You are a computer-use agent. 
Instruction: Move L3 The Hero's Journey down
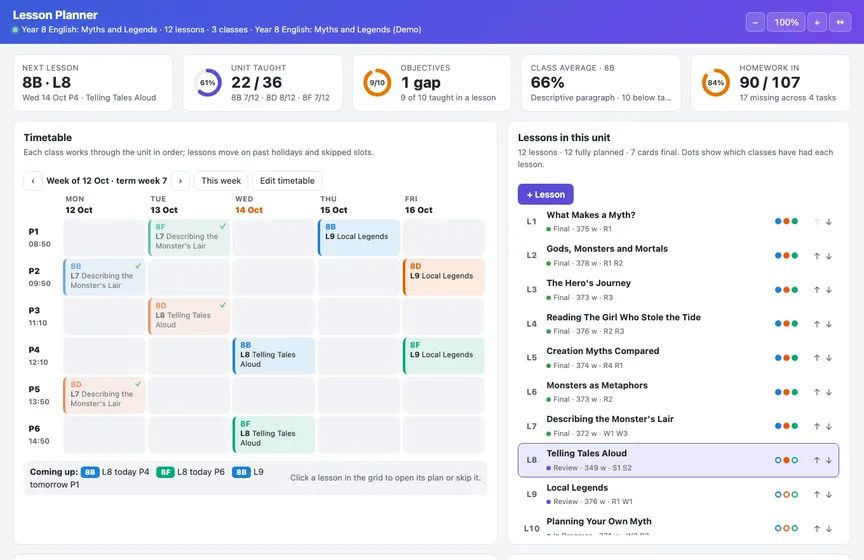pos(828,290)
